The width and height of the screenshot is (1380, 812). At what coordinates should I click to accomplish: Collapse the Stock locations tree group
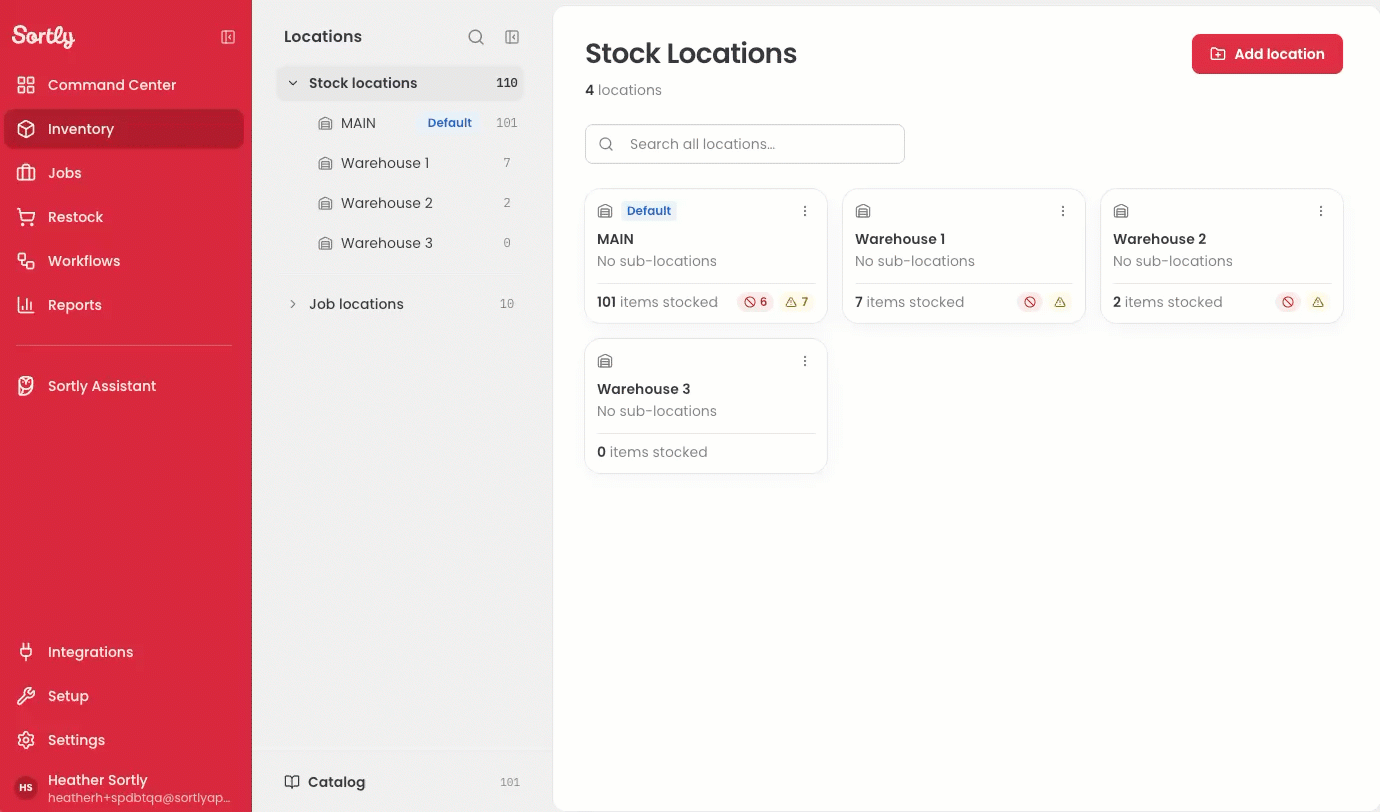(293, 83)
